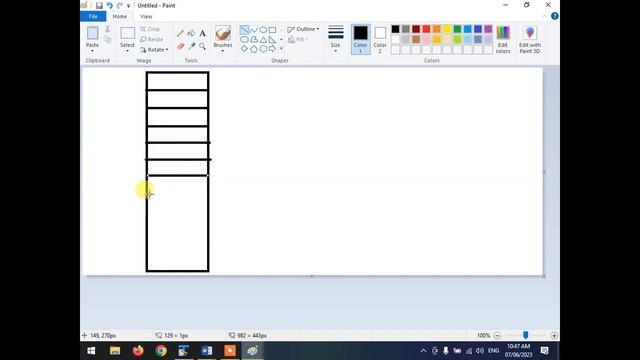Select the Text tool
This screenshot has width=640, height=360.
[x=202, y=33]
